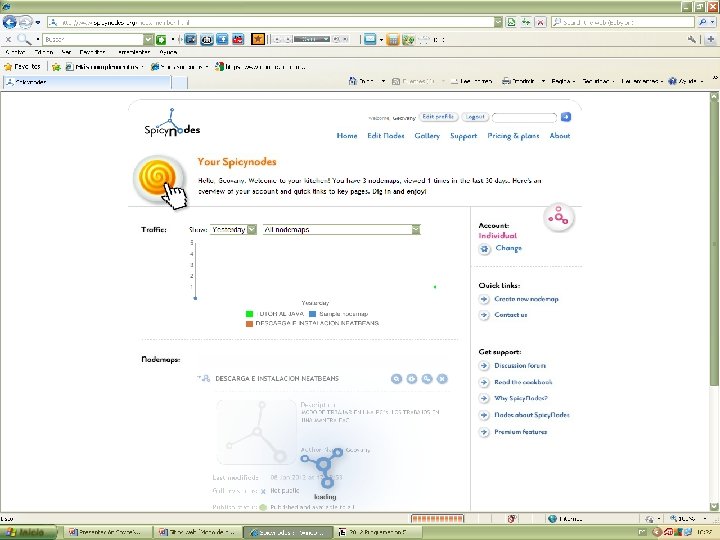
Task: Click the browser Forward arrow button
Action: (x=25, y=22)
